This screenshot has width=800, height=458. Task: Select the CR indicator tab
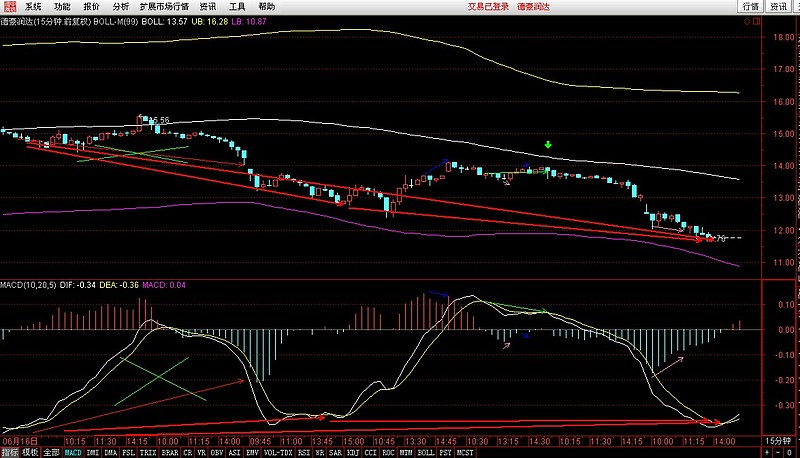point(188,452)
